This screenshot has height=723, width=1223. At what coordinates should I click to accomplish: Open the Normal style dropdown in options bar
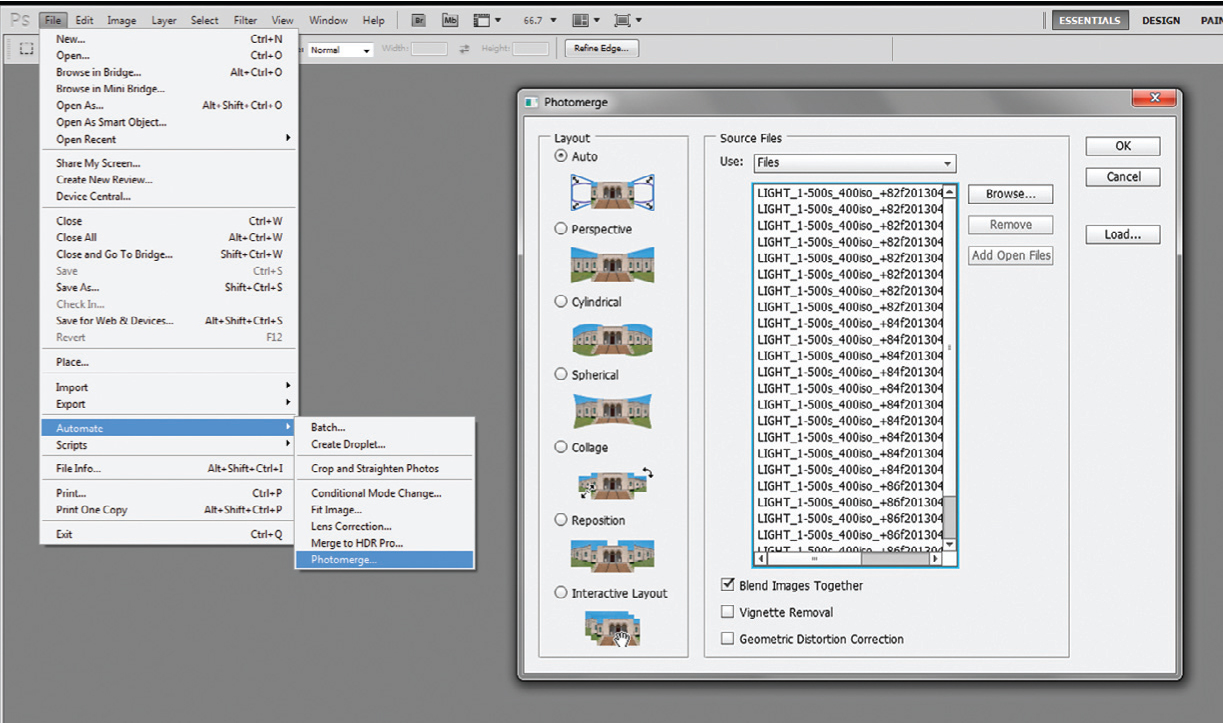click(340, 49)
